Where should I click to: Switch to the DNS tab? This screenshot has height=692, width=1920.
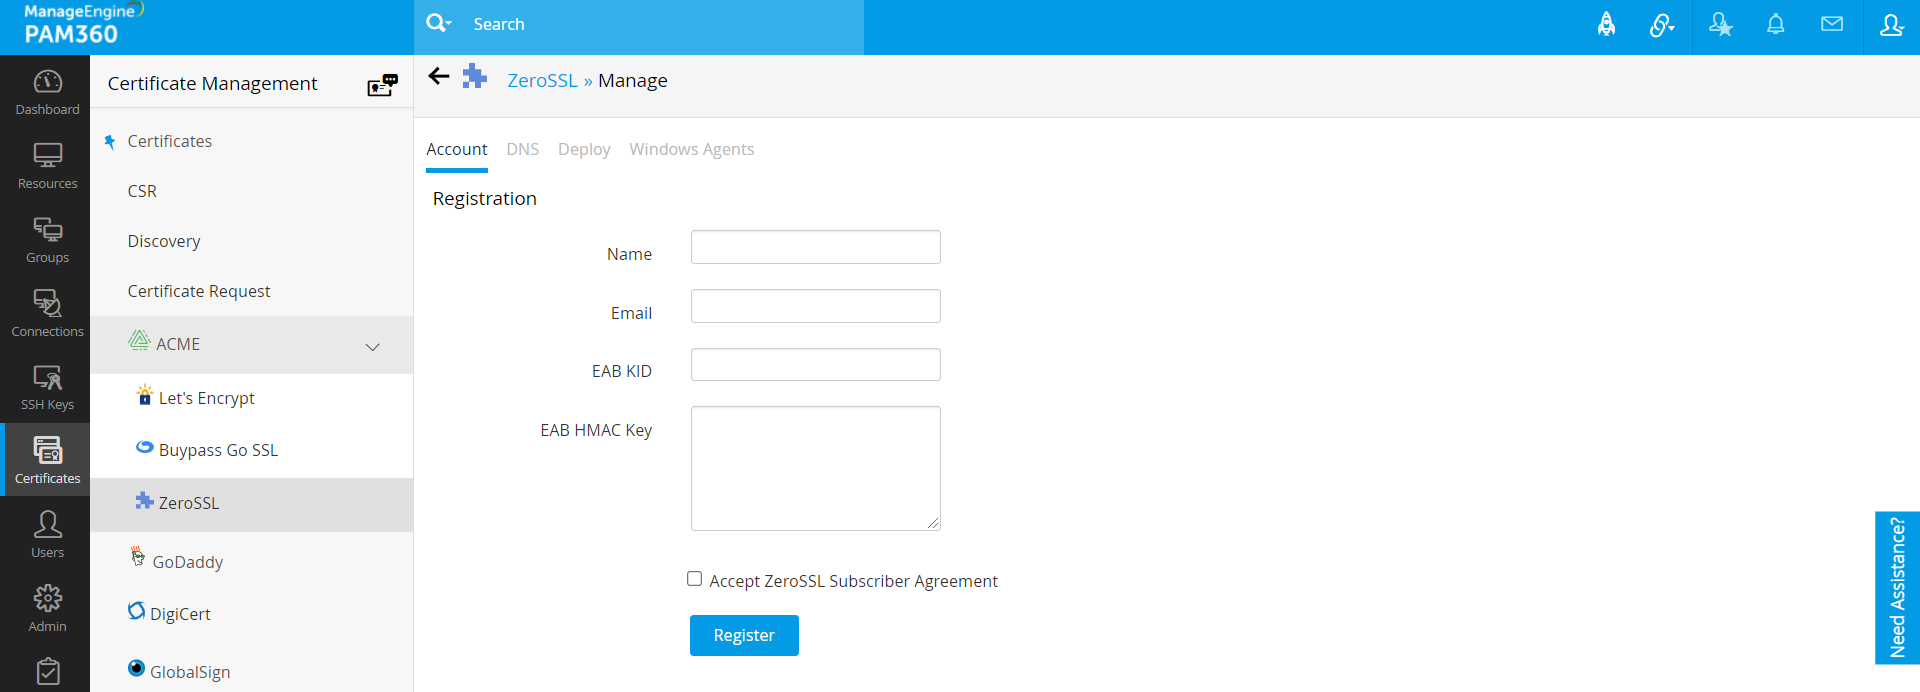click(522, 149)
